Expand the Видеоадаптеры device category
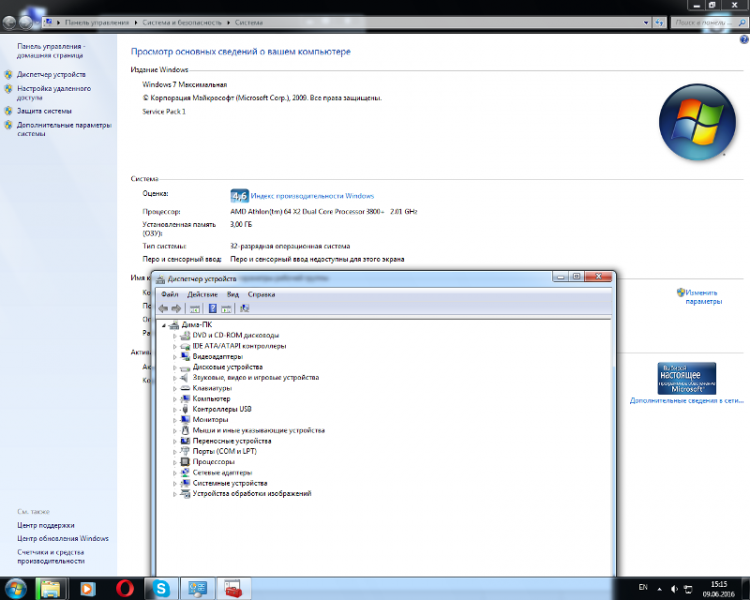750x600 pixels. pos(174,357)
